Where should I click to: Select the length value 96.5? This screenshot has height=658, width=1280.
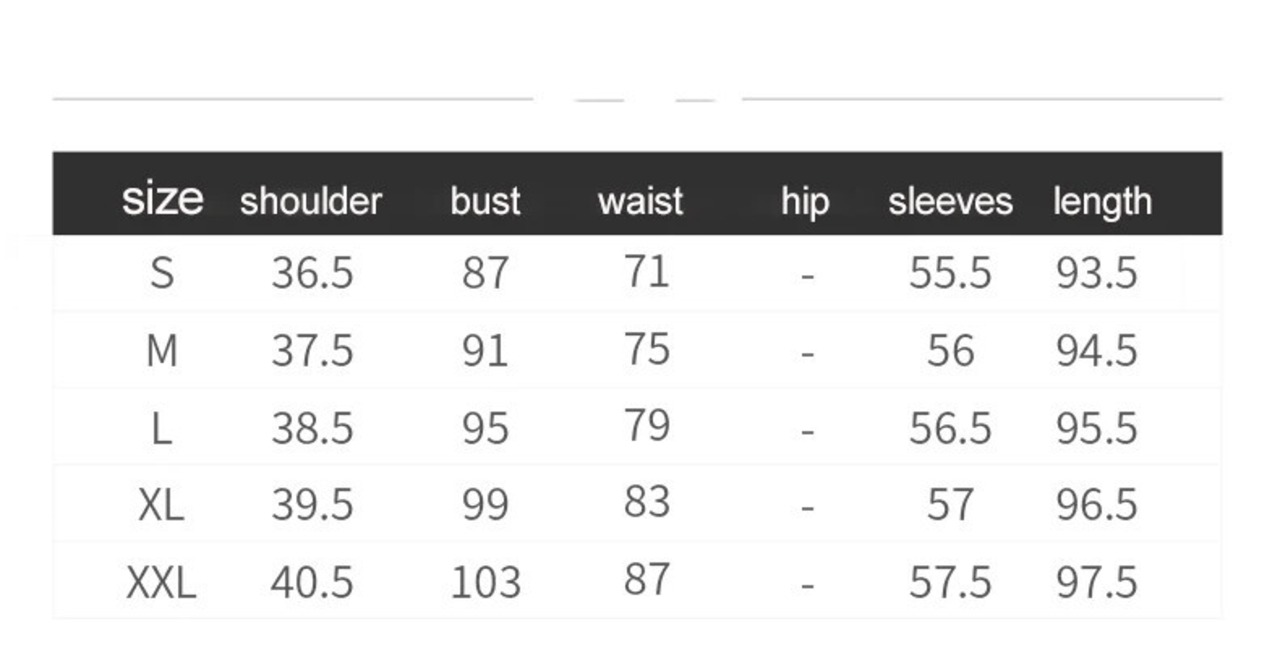point(1097,505)
